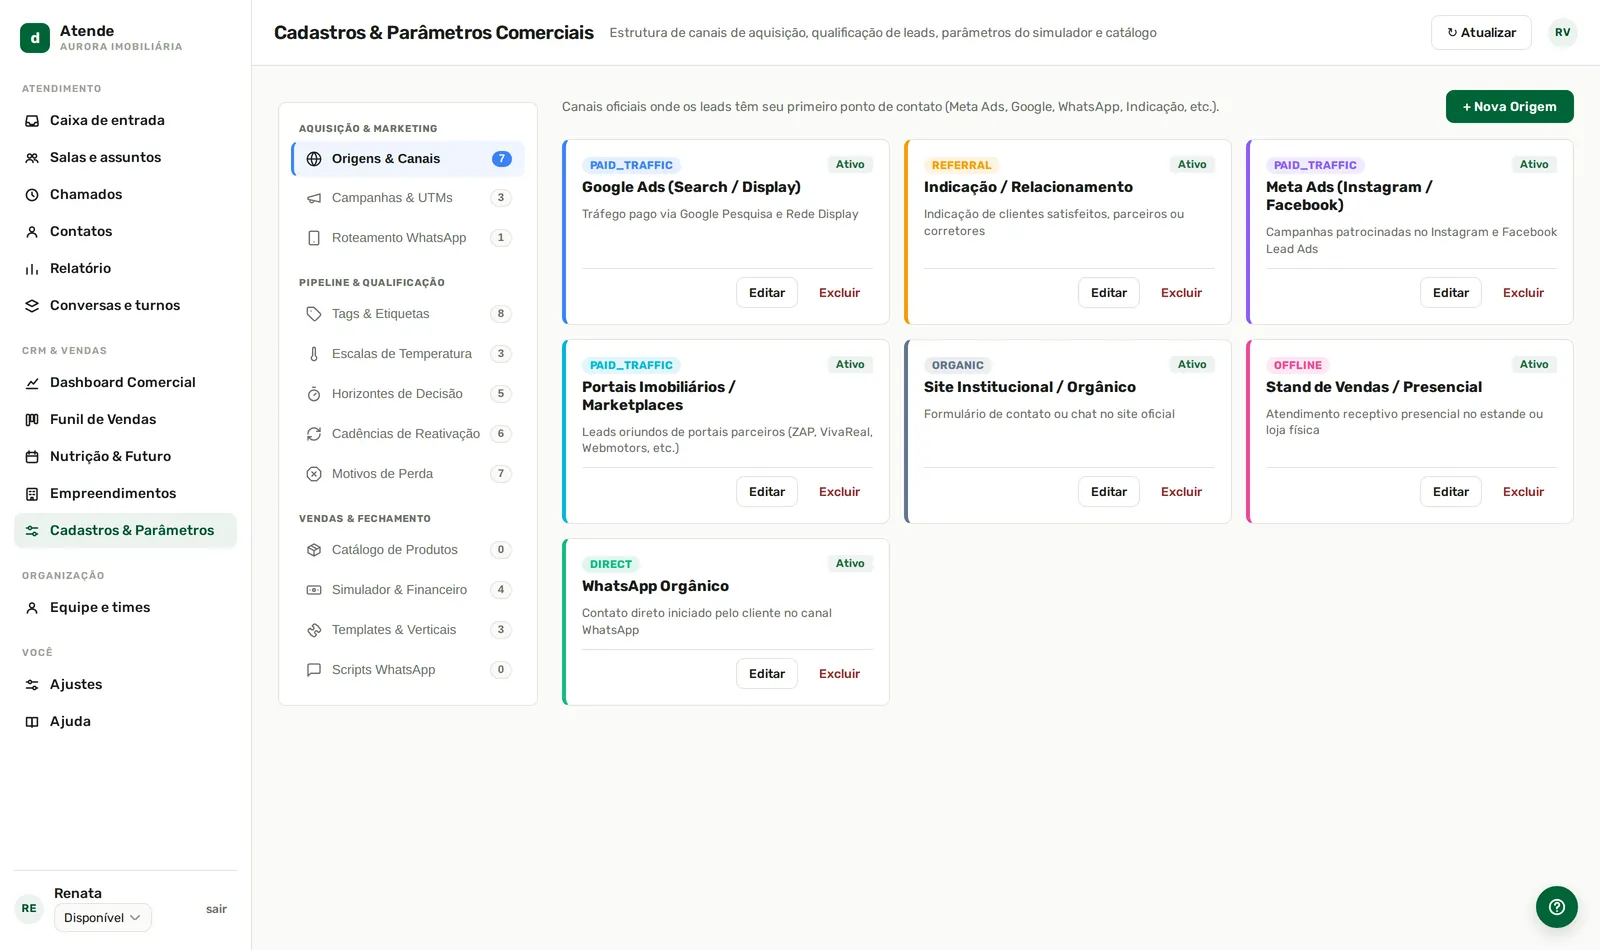1600x950 pixels.
Task: Click the inbox icon for Caixa de entrada
Action: tap(32, 121)
